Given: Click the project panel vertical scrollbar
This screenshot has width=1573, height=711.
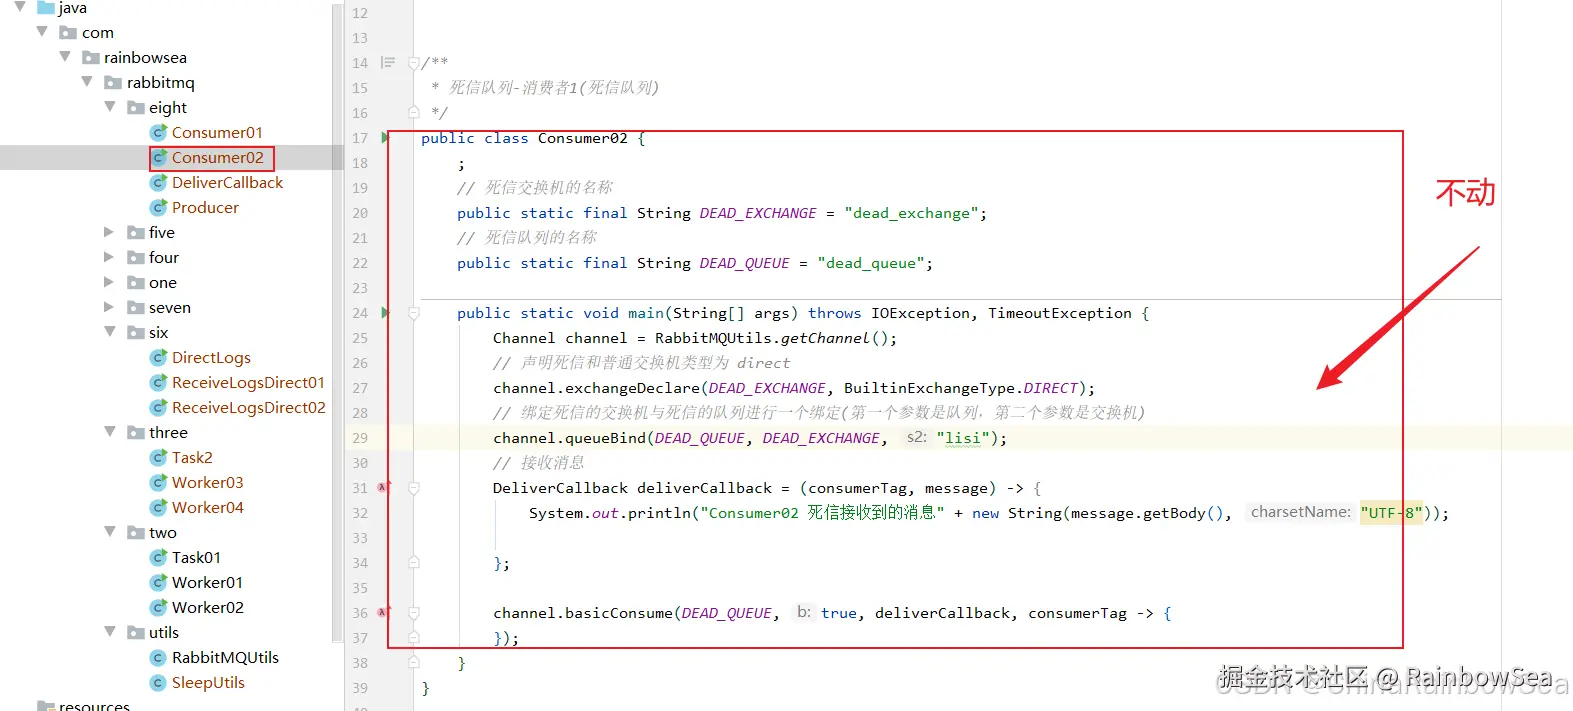Looking at the screenshot, I should coord(337,322).
